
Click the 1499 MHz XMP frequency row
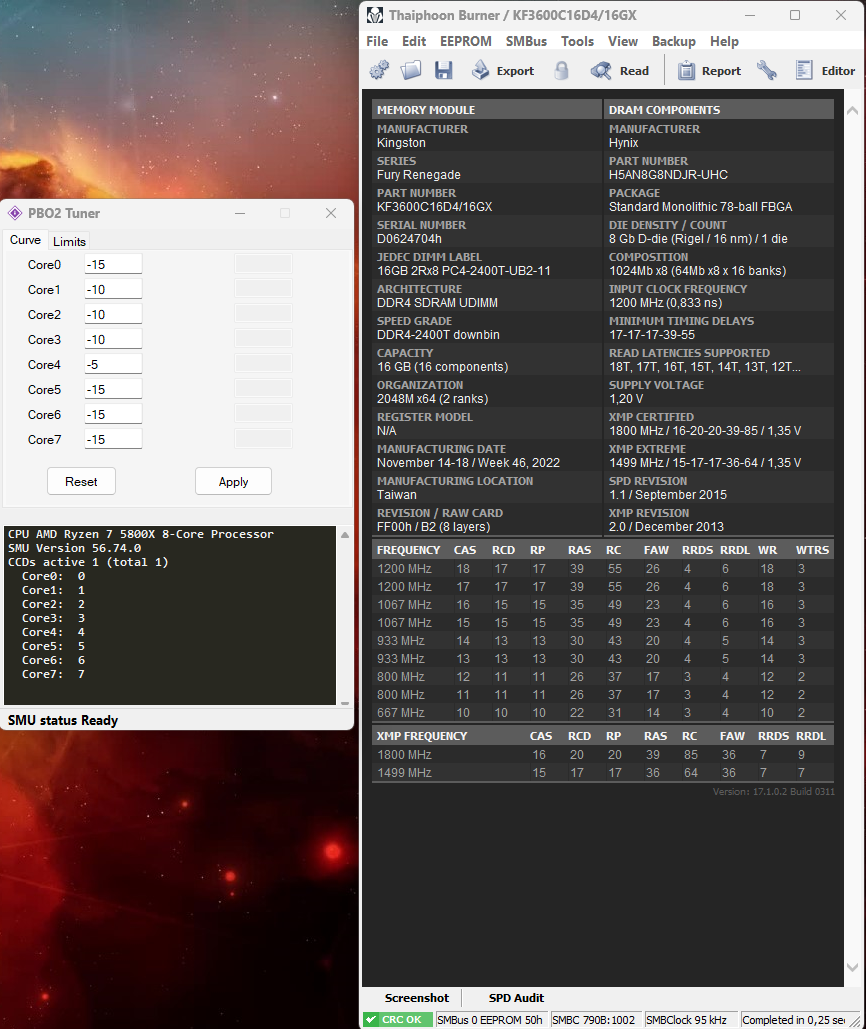[x=602, y=772]
